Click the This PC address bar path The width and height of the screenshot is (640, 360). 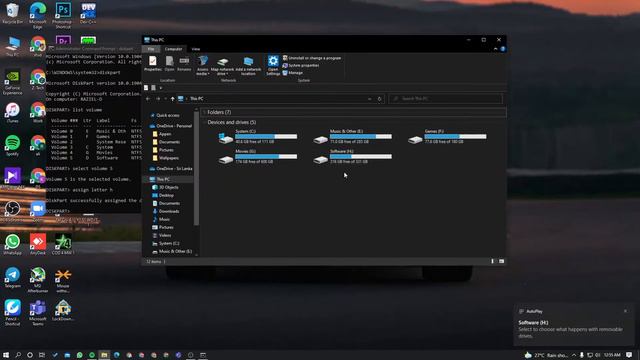[x=196, y=99]
